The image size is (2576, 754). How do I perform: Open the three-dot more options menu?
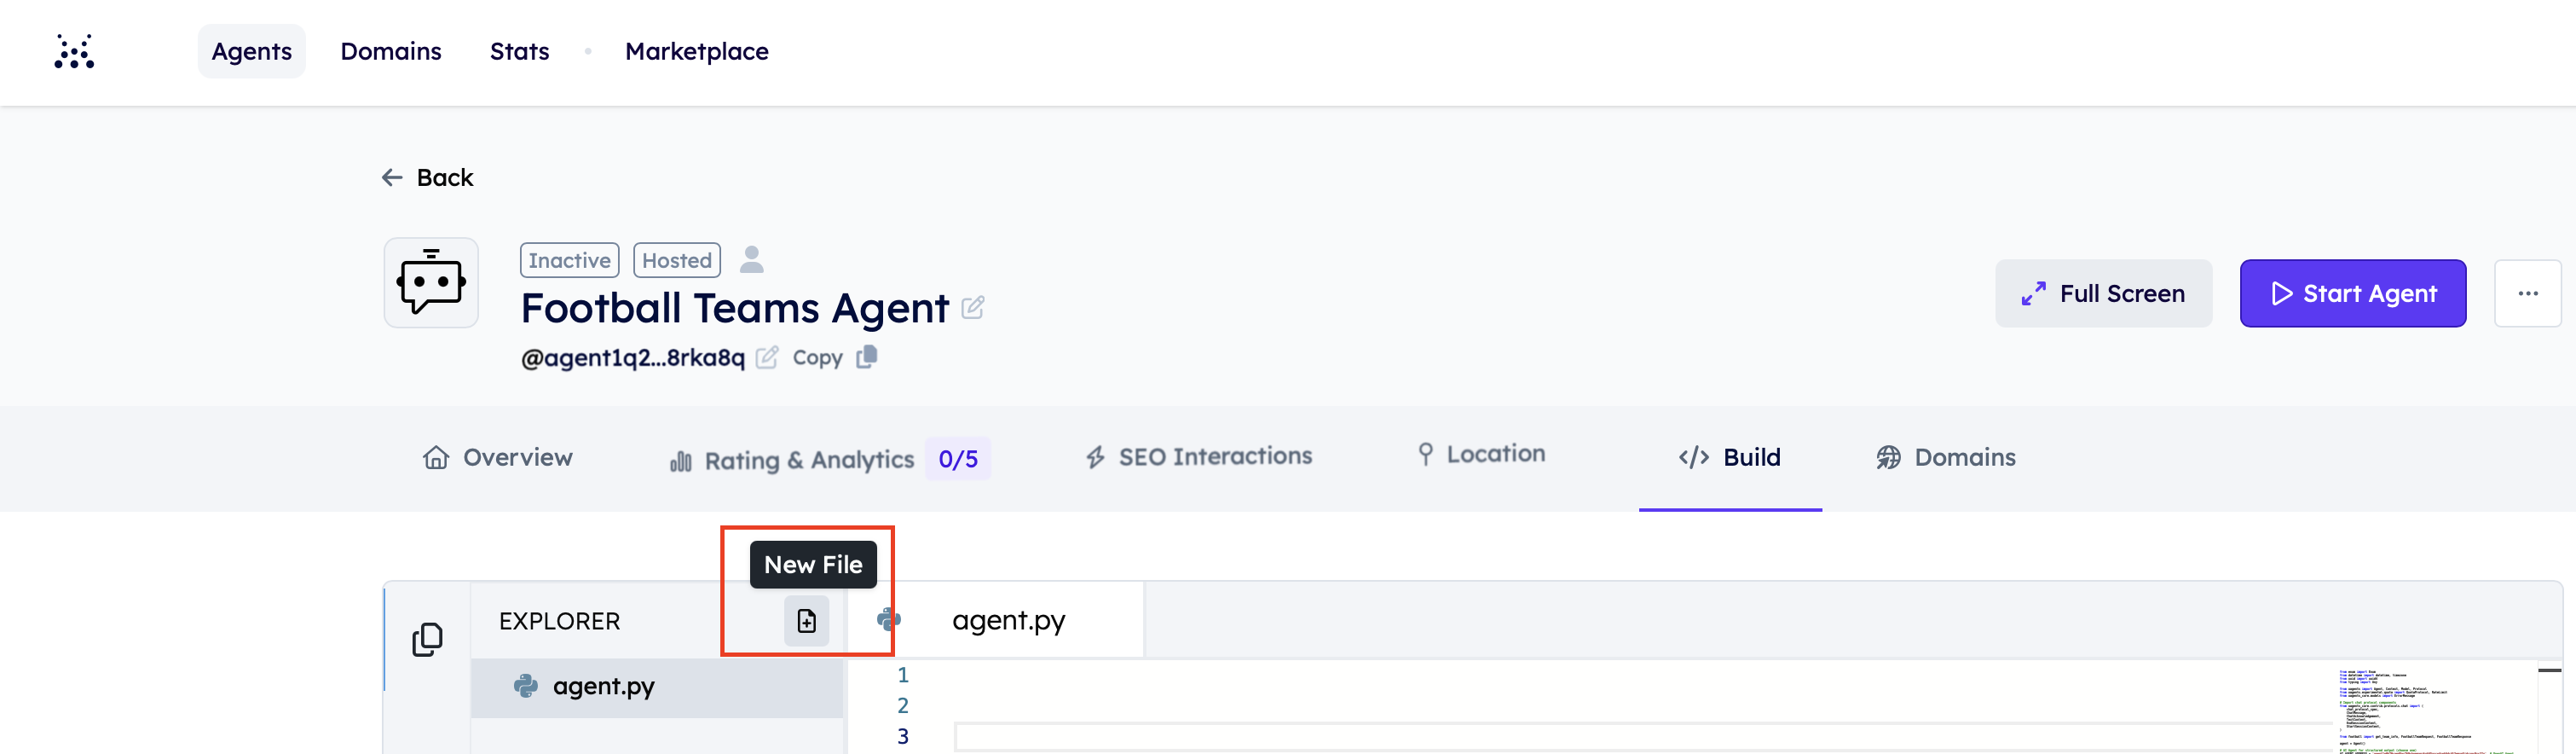tap(2527, 293)
